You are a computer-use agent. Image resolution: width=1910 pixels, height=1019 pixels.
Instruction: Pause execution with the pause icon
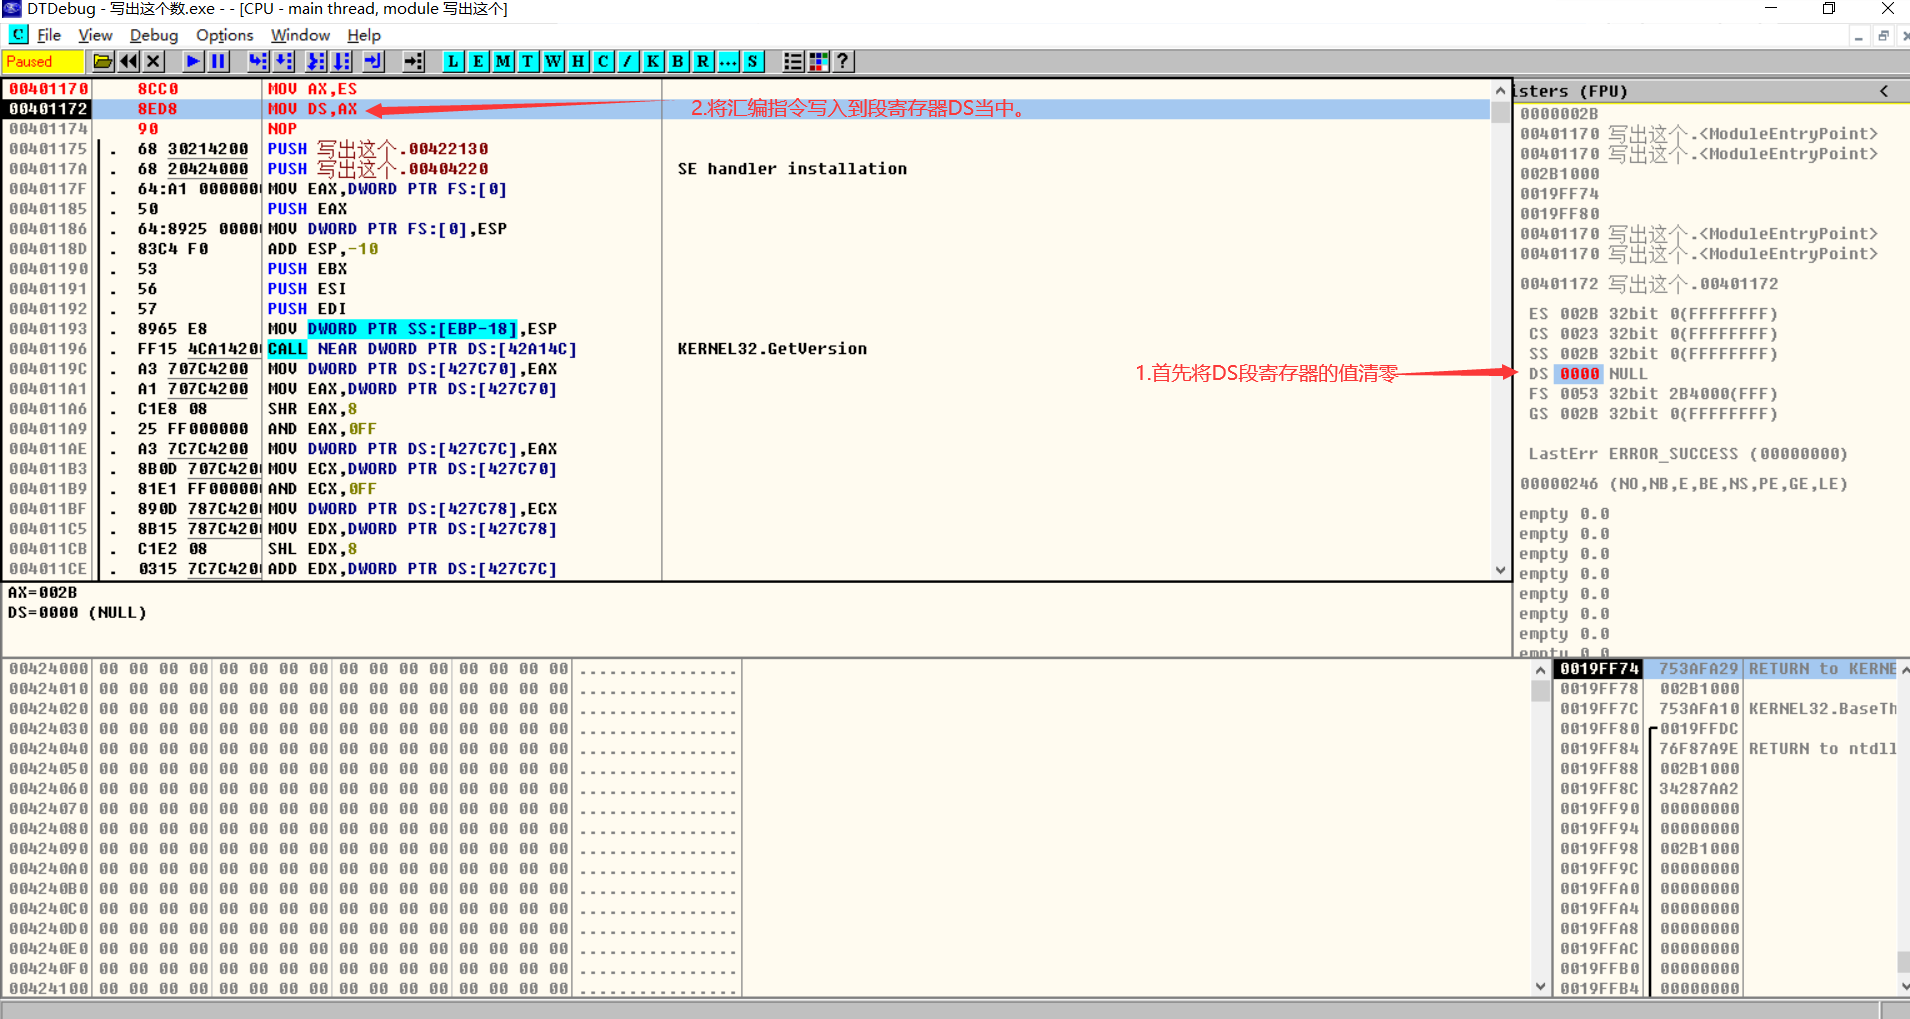click(218, 62)
